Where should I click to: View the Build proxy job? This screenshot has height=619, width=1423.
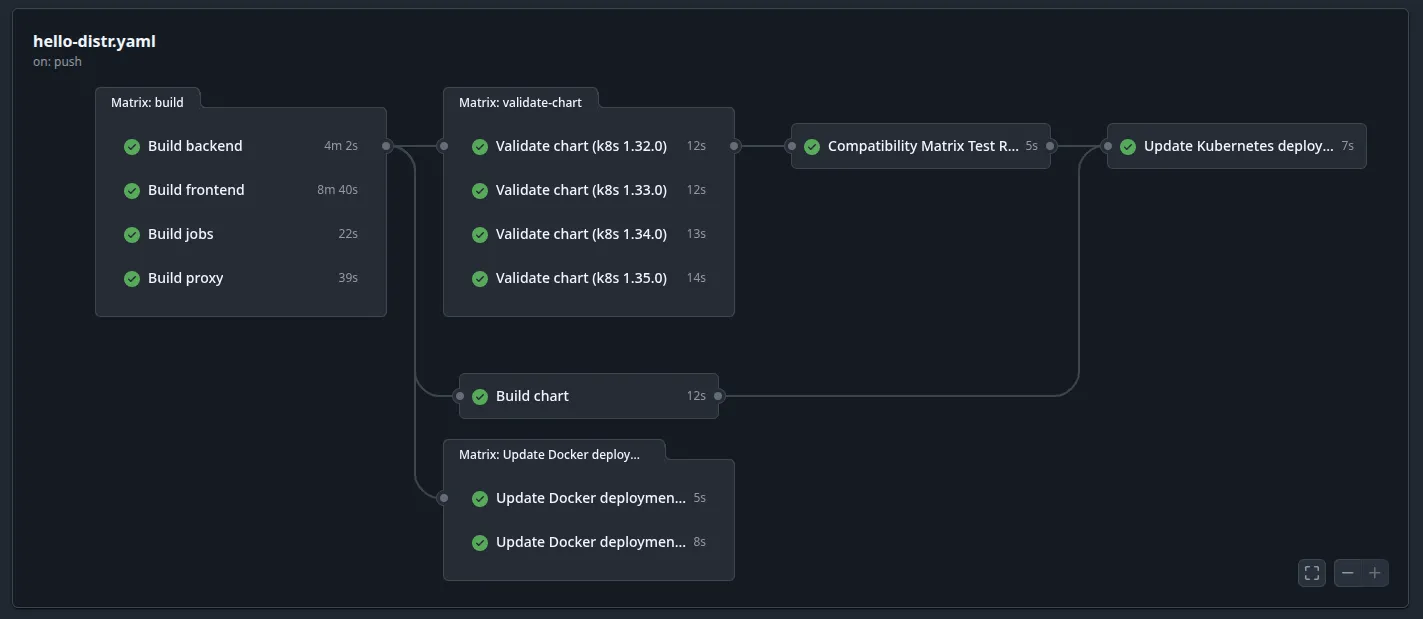tap(187, 278)
